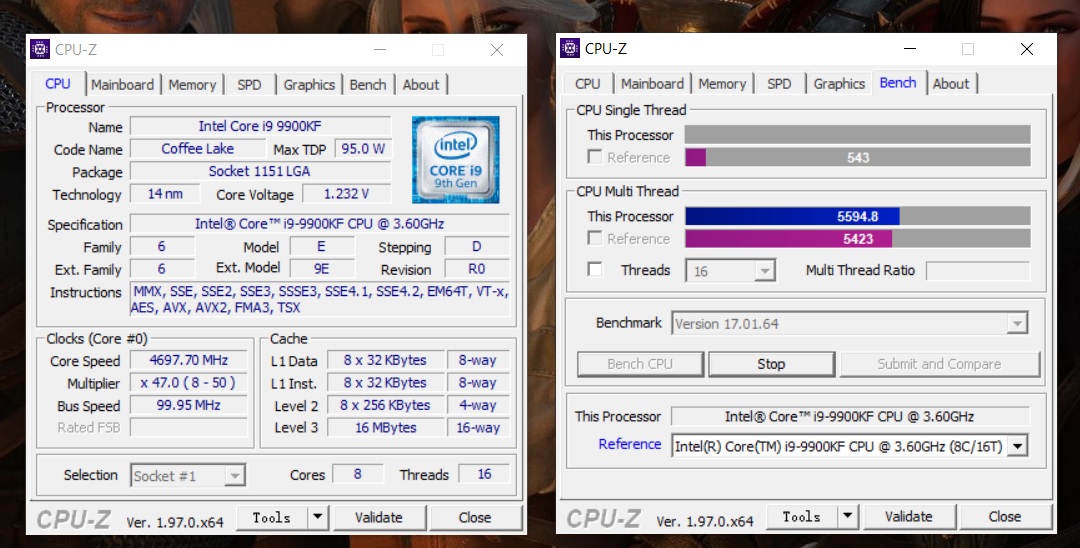The width and height of the screenshot is (1080, 548).
Task: Click Tools button in right CPU-Z window
Action: pyautogui.click(x=802, y=516)
